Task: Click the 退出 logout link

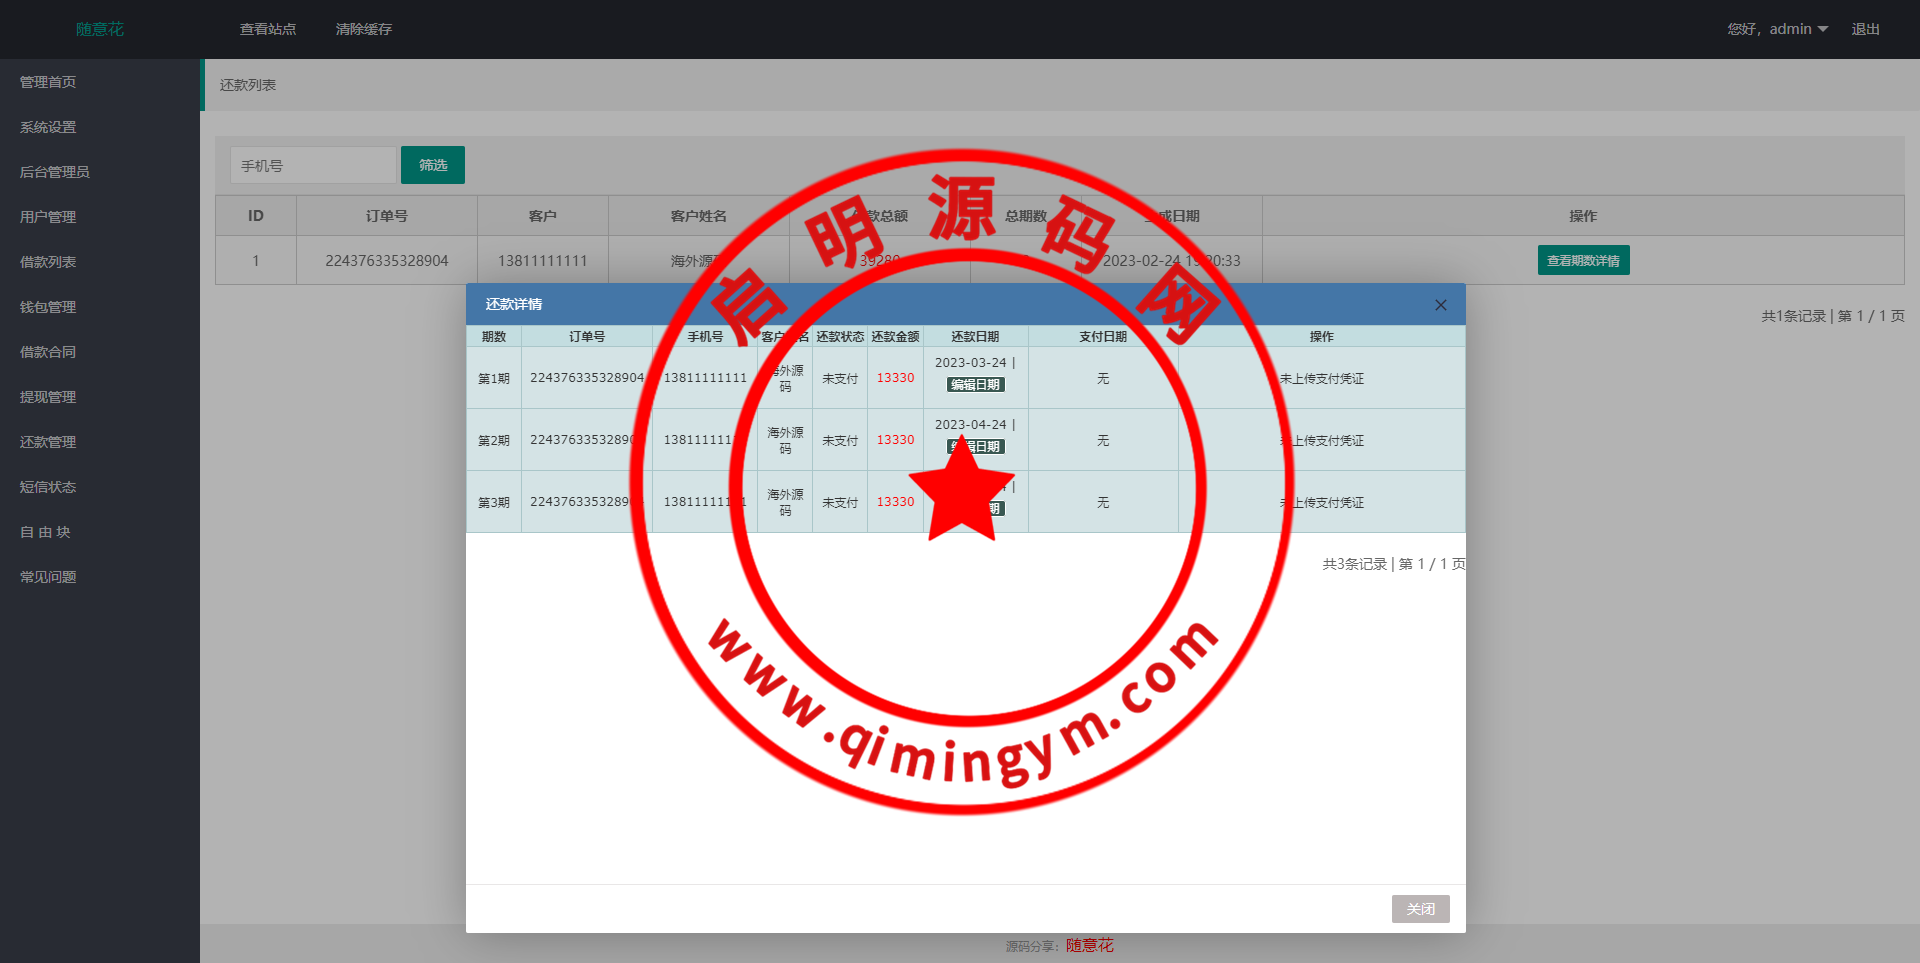Action: click(1865, 29)
